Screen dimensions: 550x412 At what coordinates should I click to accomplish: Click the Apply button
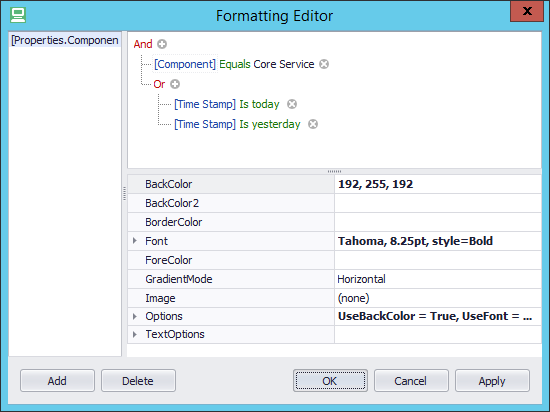pyautogui.click(x=492, y=380)
